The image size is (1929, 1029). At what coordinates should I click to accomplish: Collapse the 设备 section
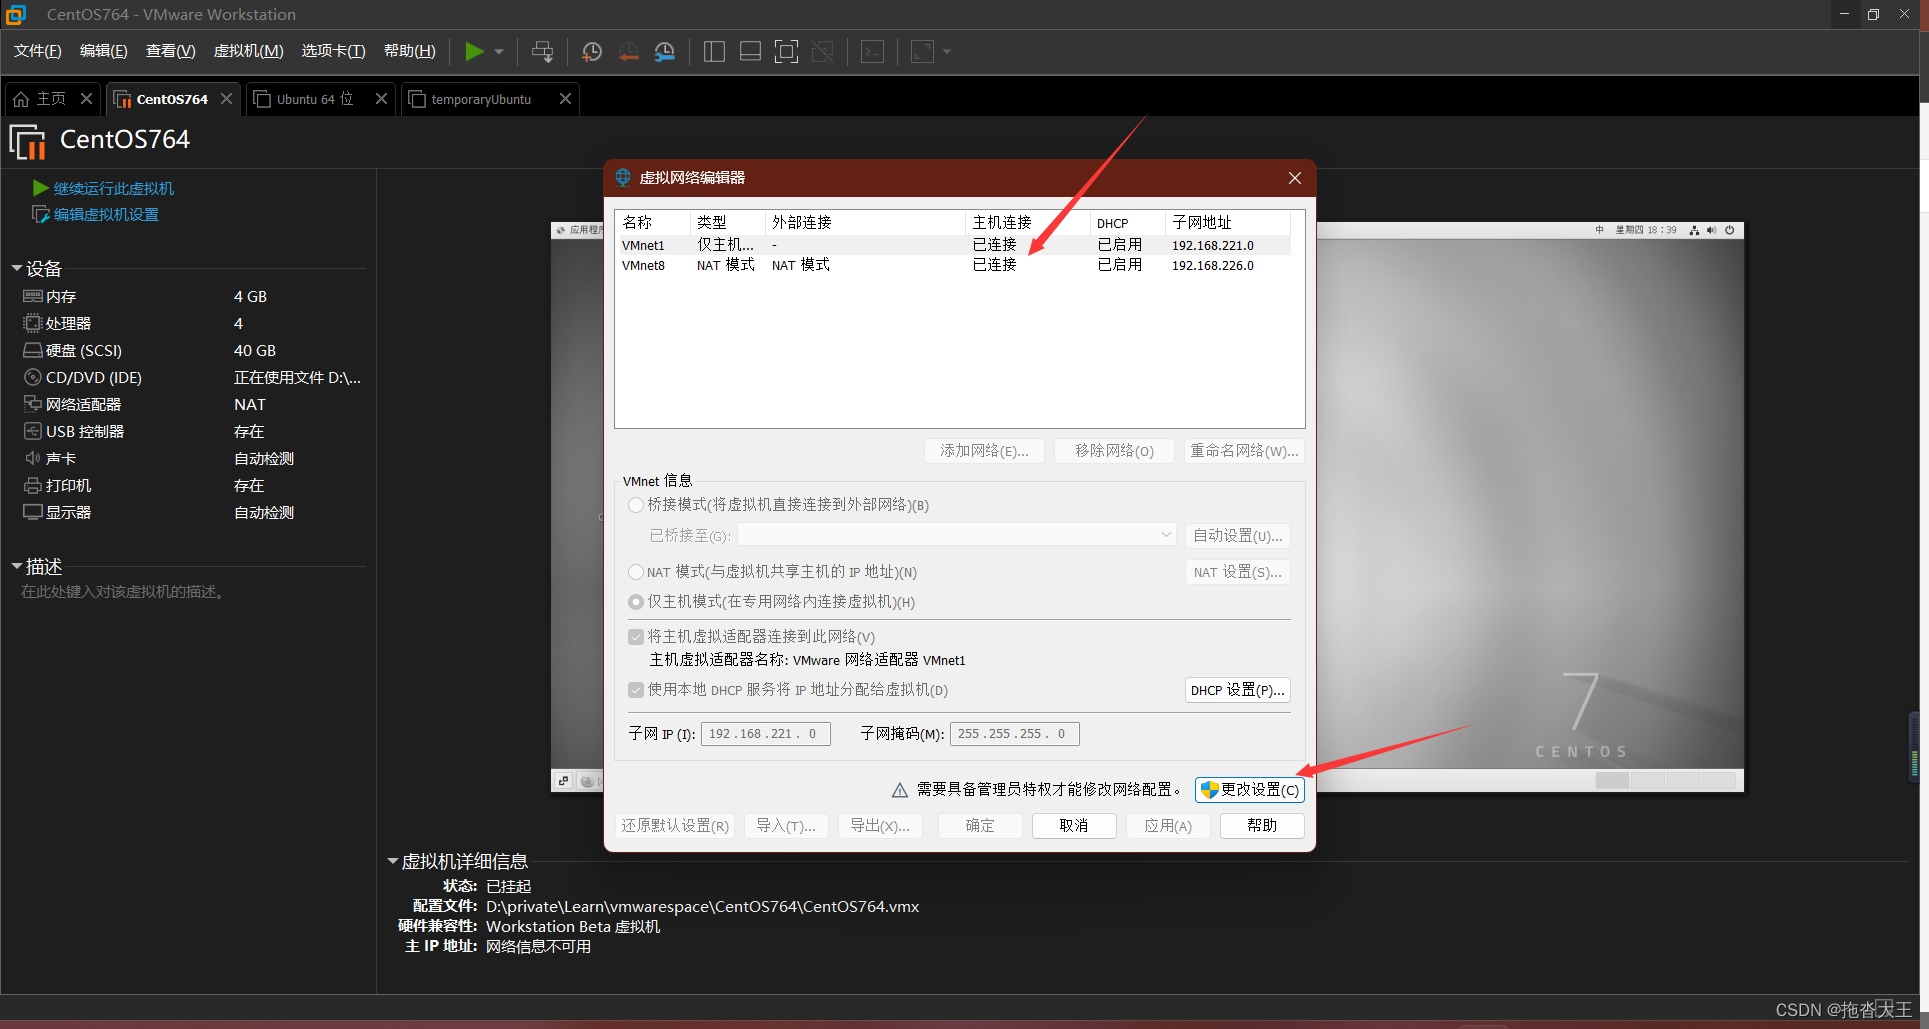tap(17, 268)
